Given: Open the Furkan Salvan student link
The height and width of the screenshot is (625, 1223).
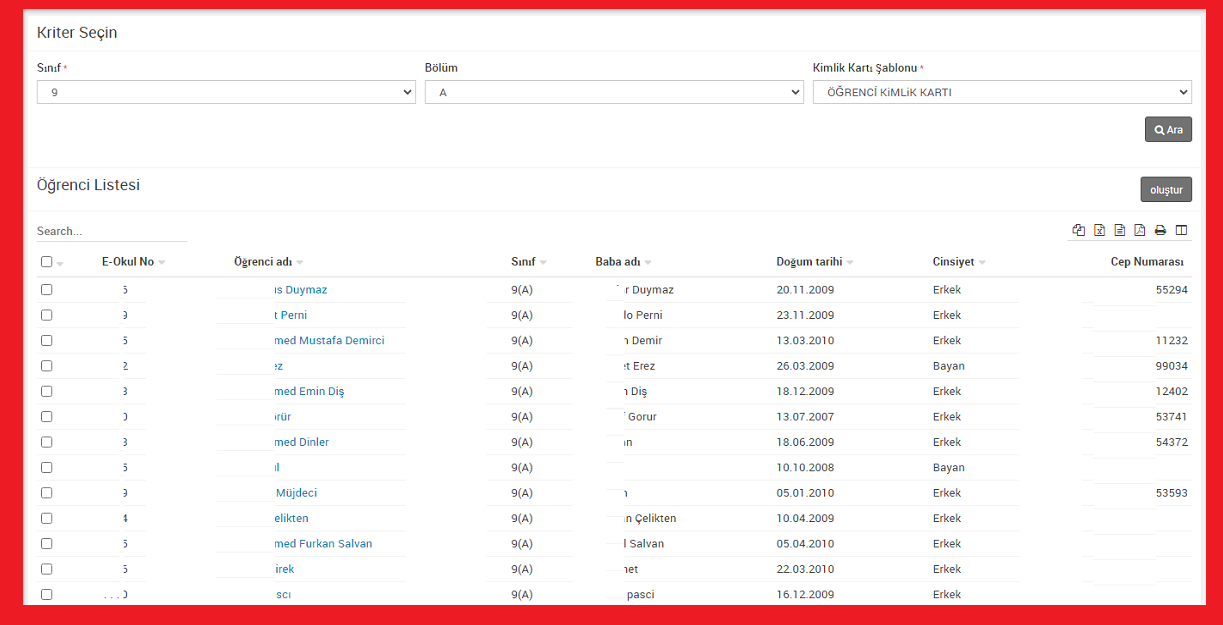Looking at the screenshot, I should click(x=323, y=544).
